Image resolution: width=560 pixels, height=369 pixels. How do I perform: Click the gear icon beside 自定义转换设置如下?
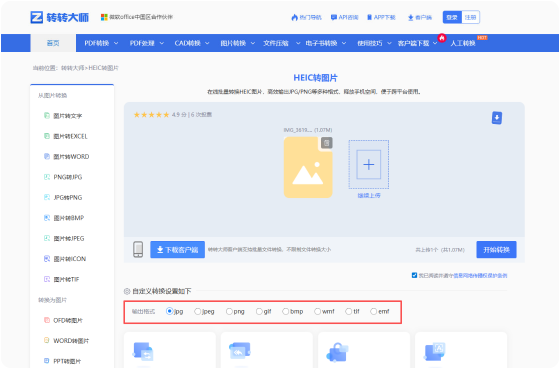tap(127, 291)
